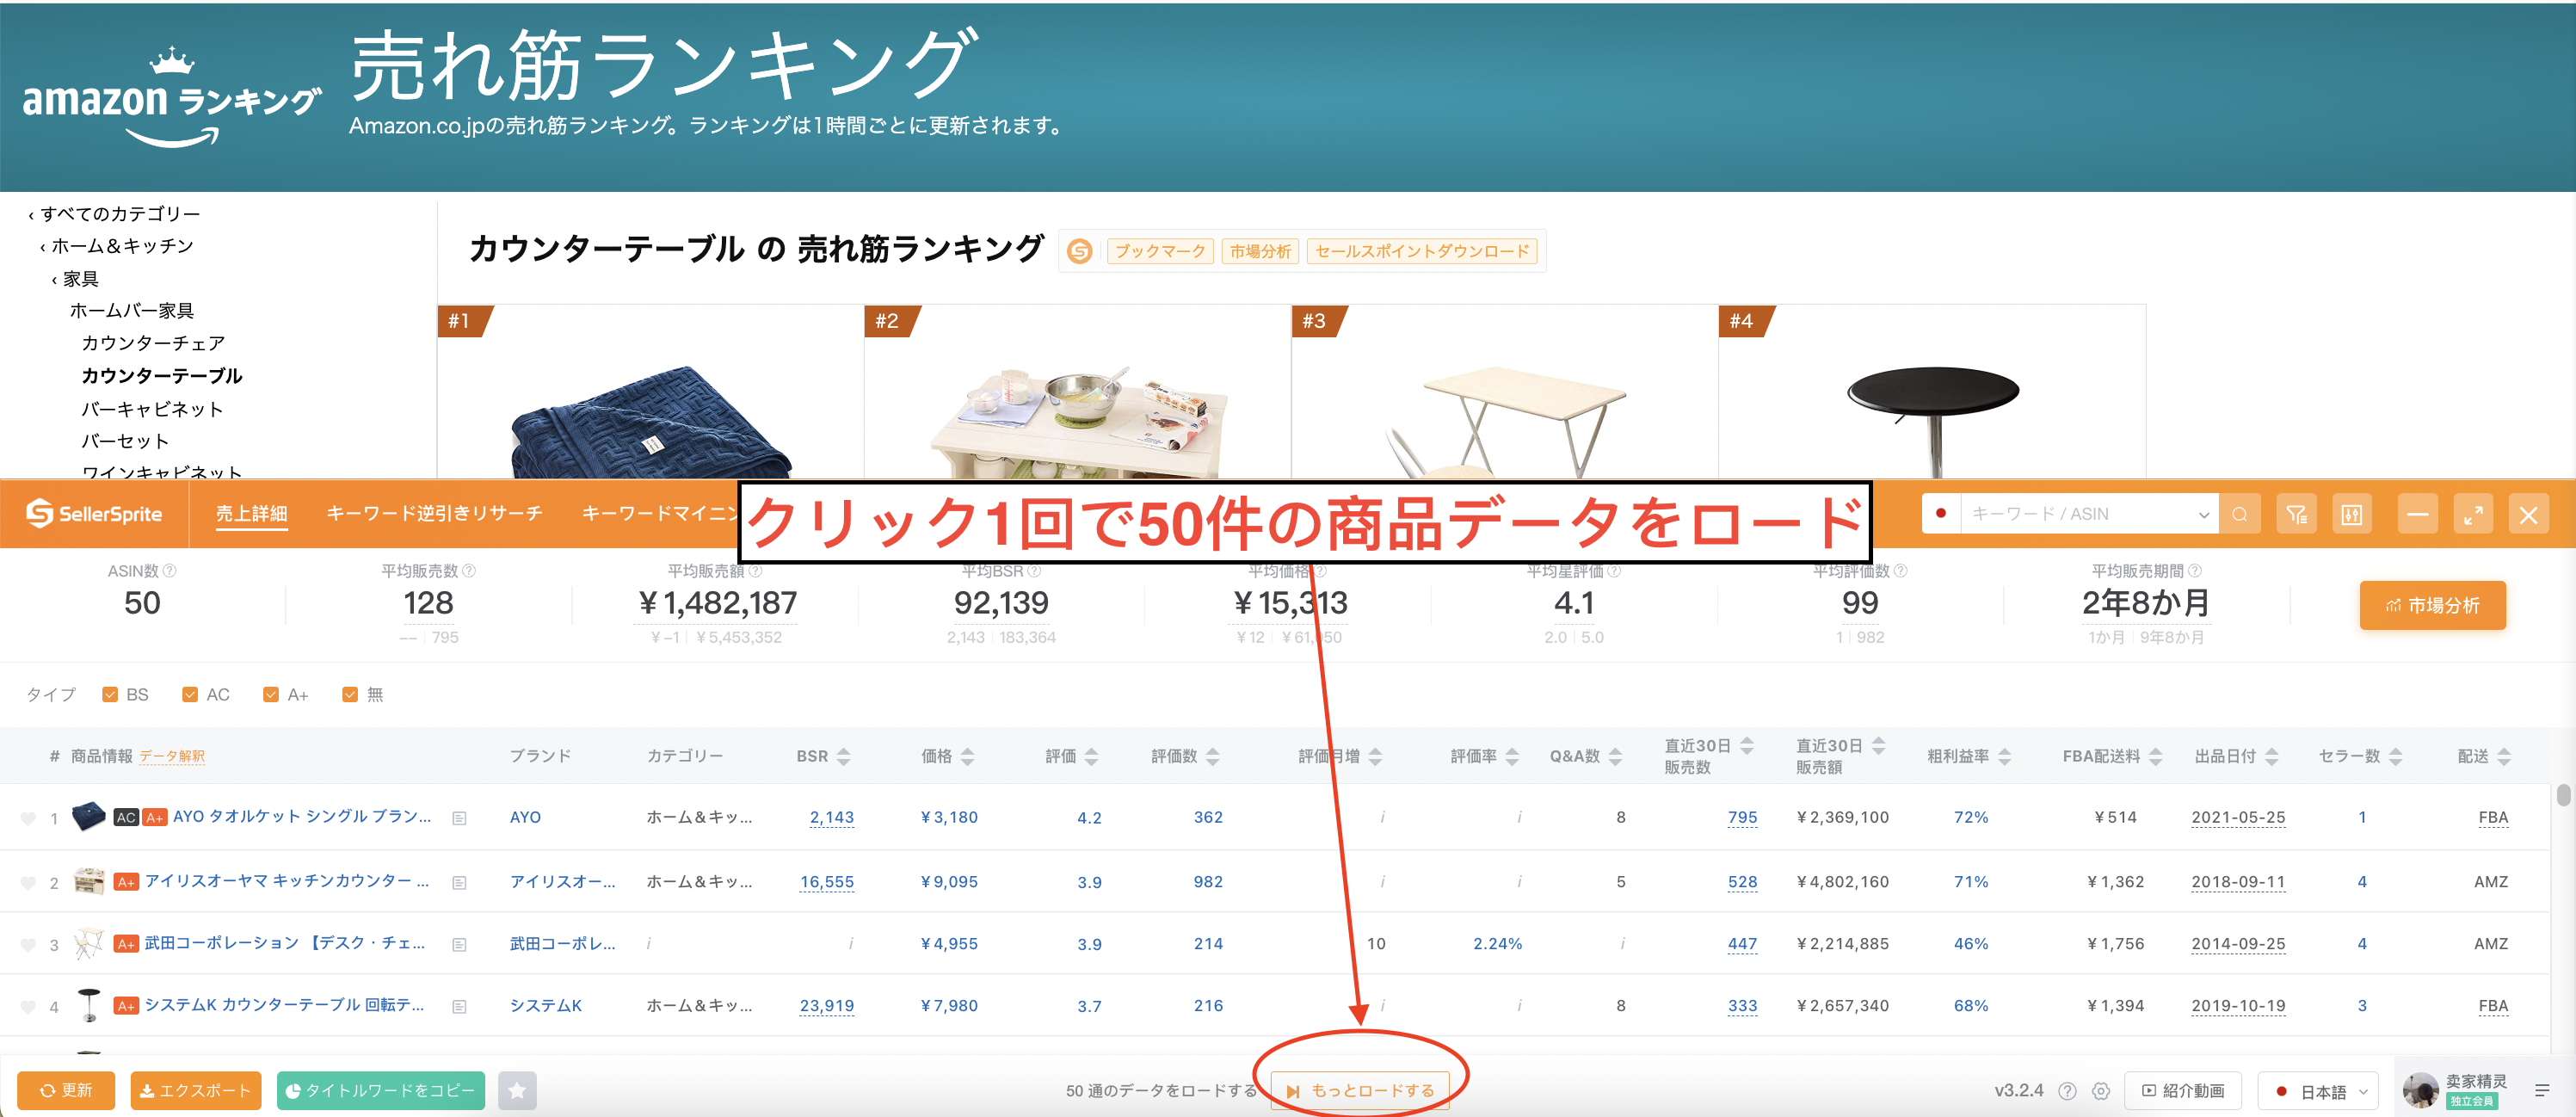This screenshot has width=2576, height=1117.
Task: Click the ASIN数 help question icon
Action: pyautogui.click(x=169, y=570)
